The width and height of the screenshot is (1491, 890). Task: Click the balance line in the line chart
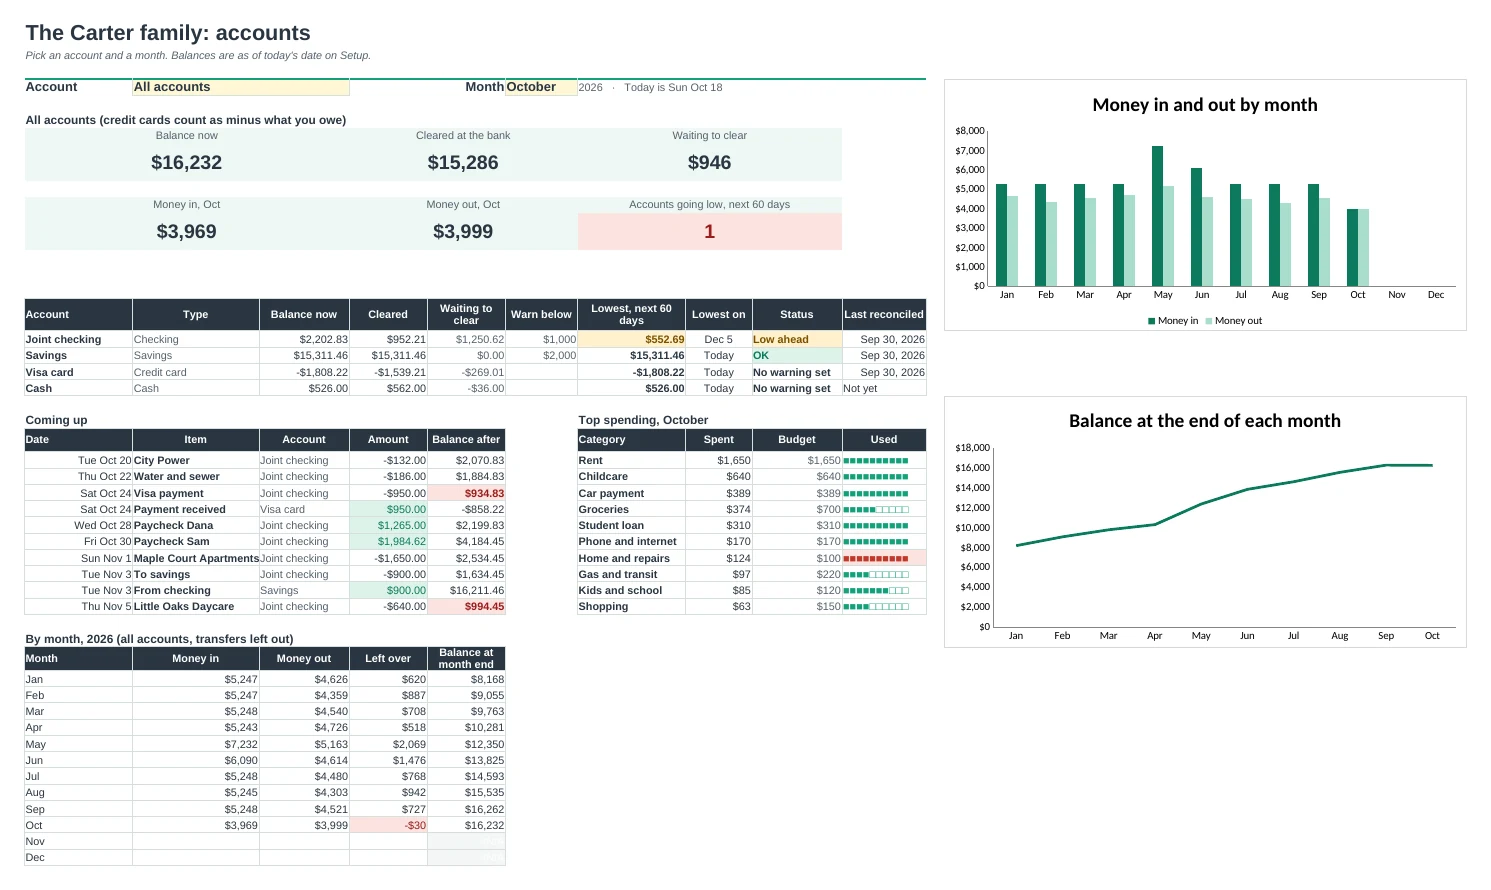(x=1224, y=497)
